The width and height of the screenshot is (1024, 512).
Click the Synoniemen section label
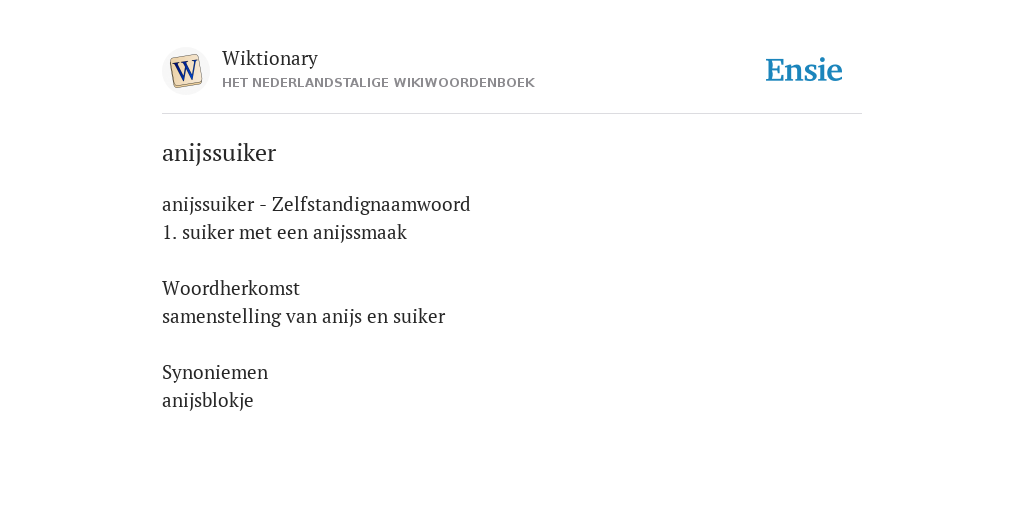click(215, 372)
